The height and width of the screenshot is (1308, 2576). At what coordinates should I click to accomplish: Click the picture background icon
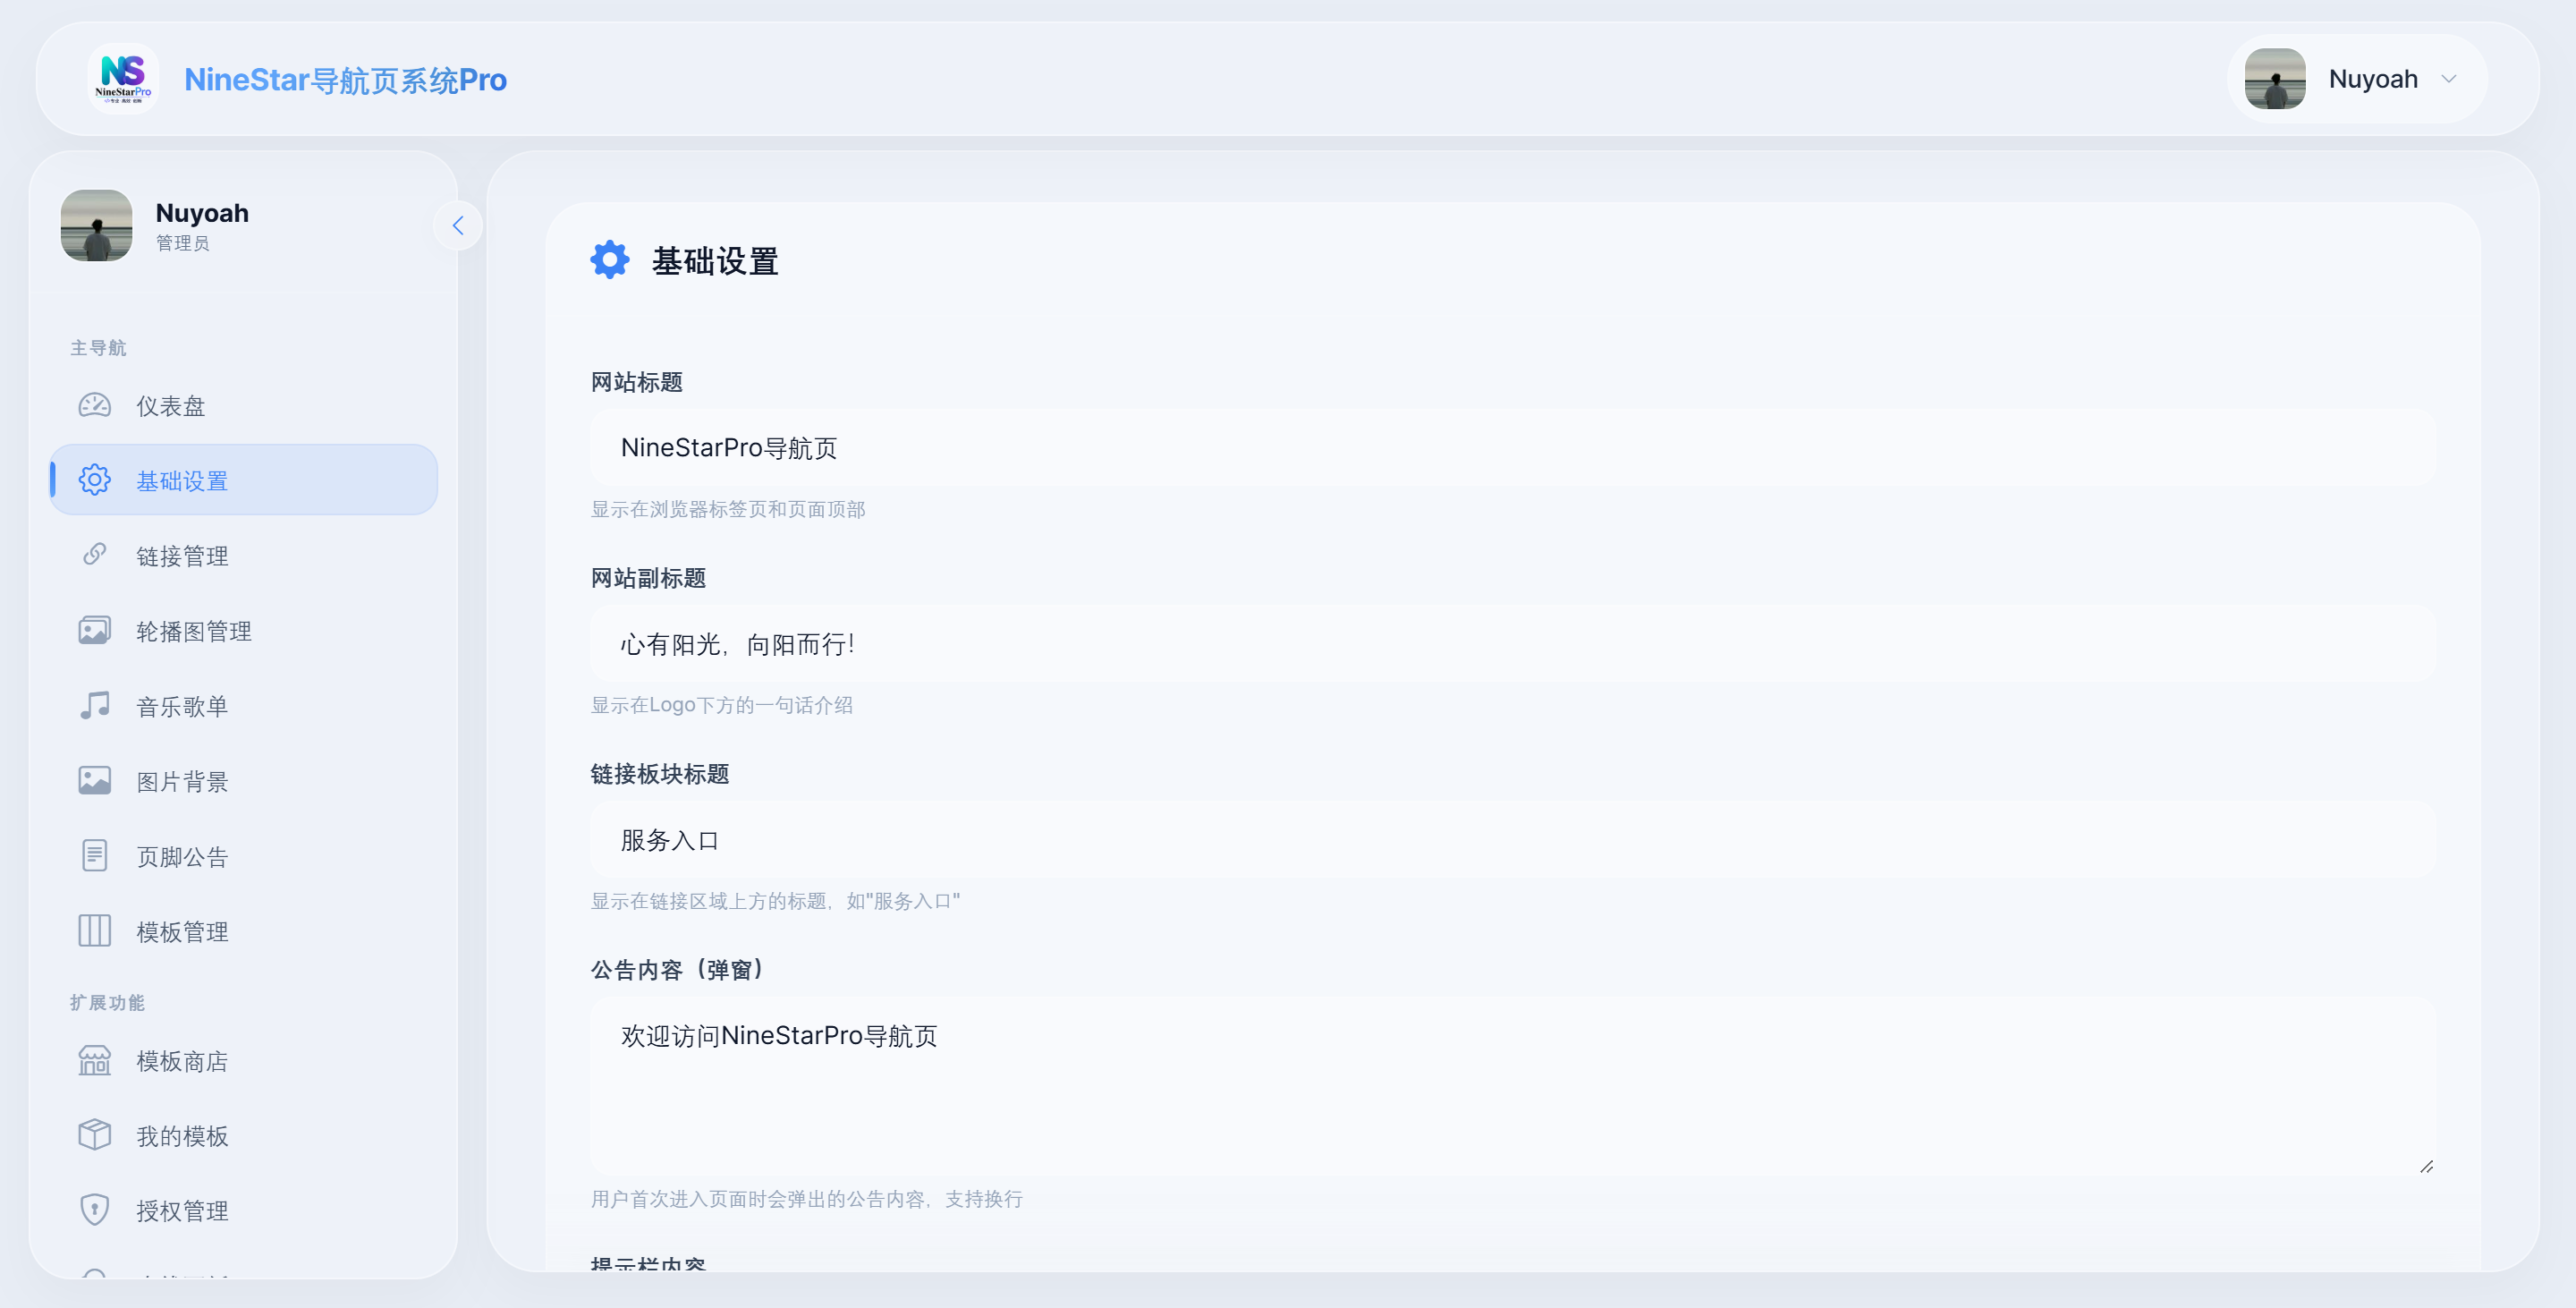(x=95, y=780)
